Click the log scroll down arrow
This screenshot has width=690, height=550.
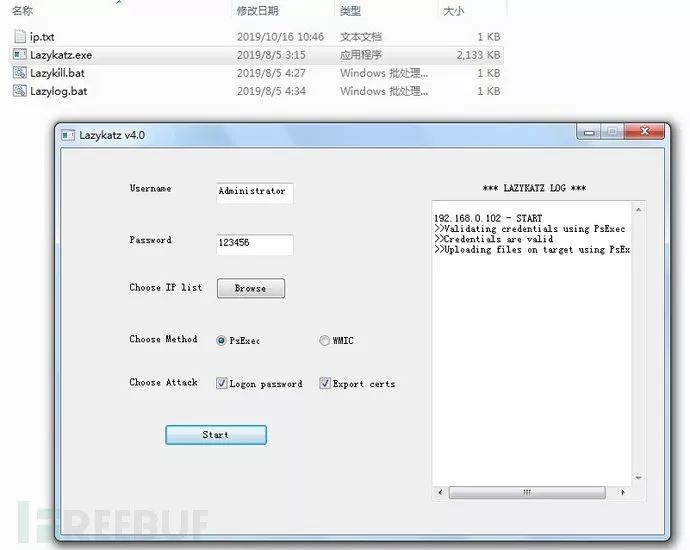[x=639, y=478]
